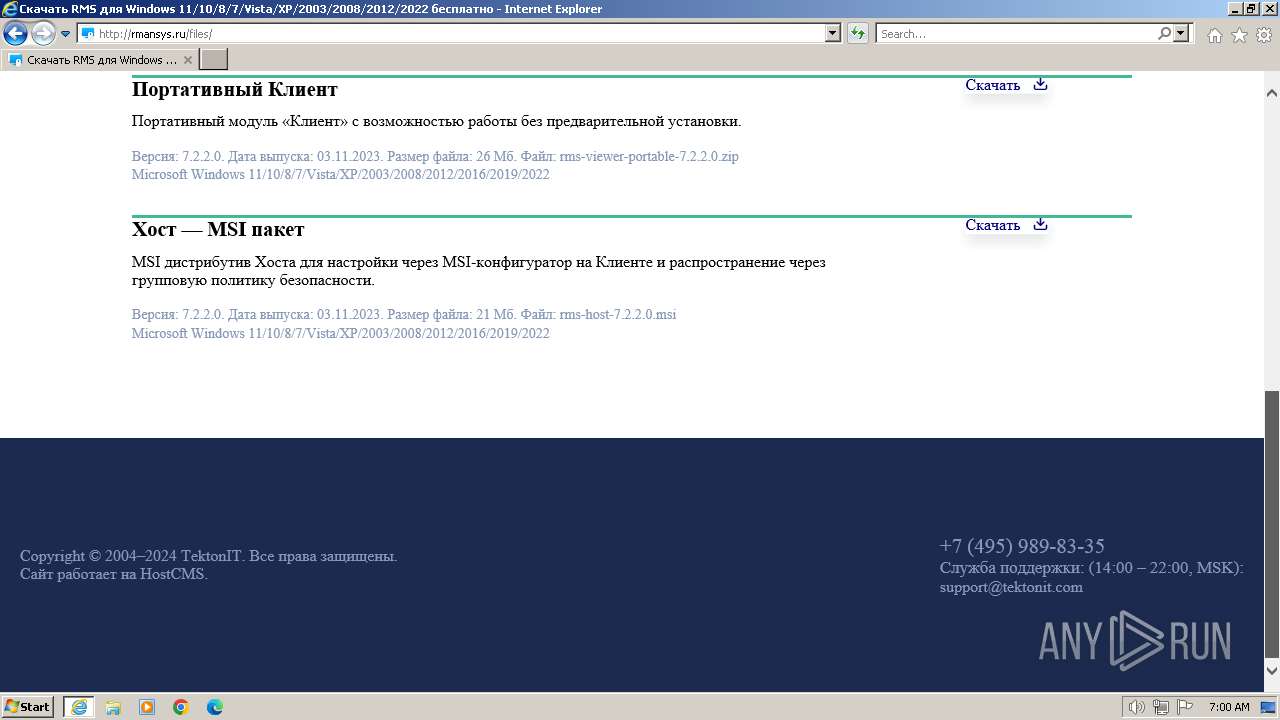The image size is (1280, 720).
Task: Click the network tray icon
Action: pos(1161,707)
